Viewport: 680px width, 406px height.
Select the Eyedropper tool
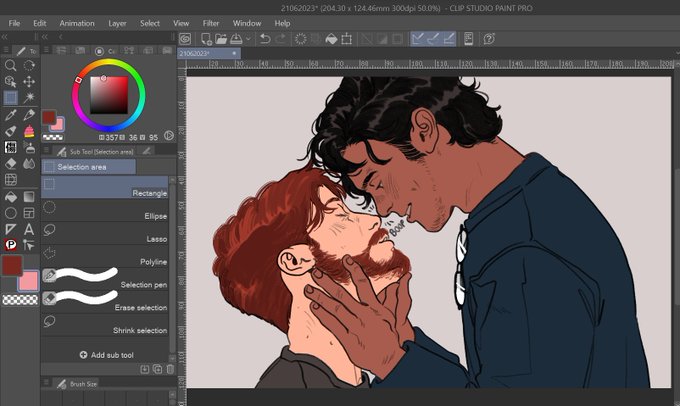coord(10,115)
